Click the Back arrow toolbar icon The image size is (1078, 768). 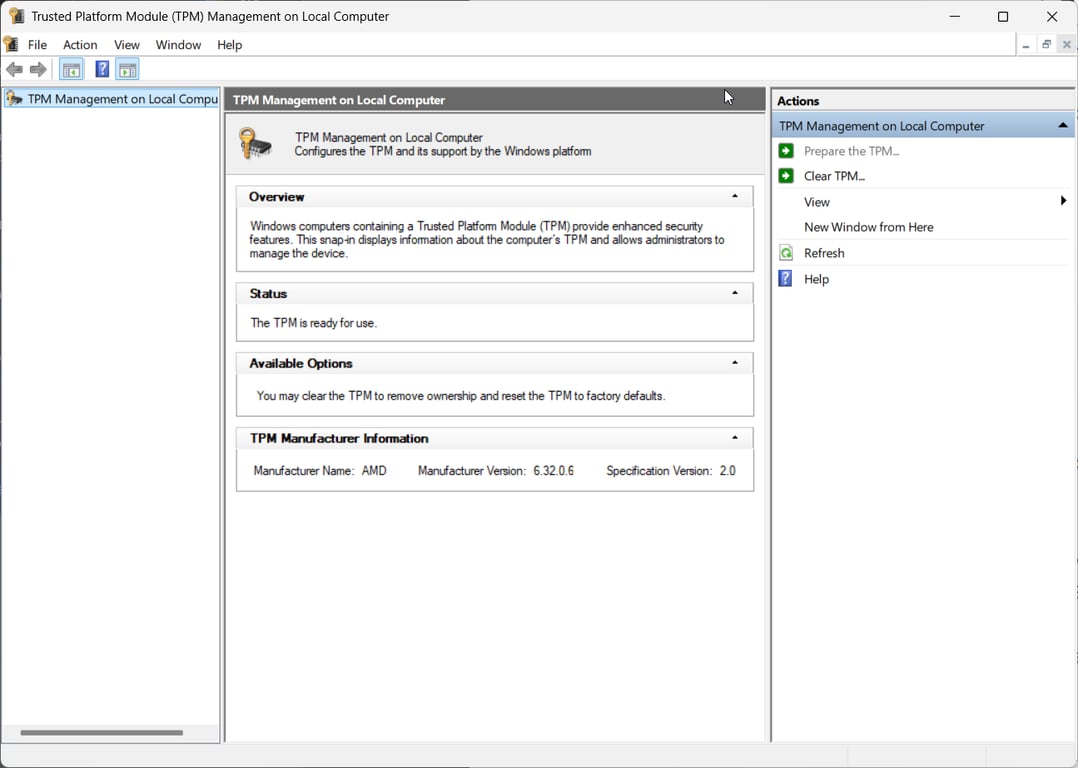(x=14, y=69)
